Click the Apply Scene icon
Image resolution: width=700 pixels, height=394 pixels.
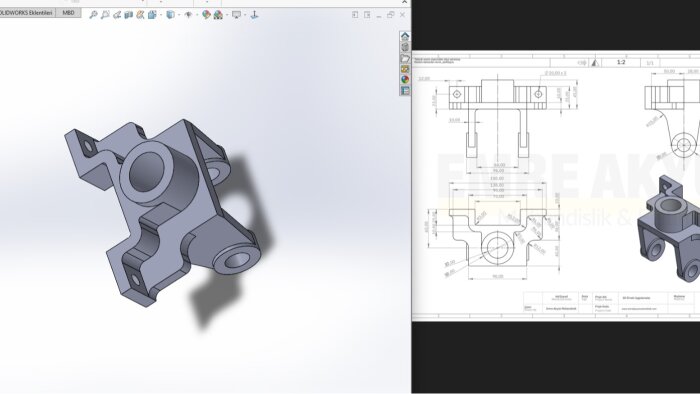pyautogui.click(x=218, y=15)
